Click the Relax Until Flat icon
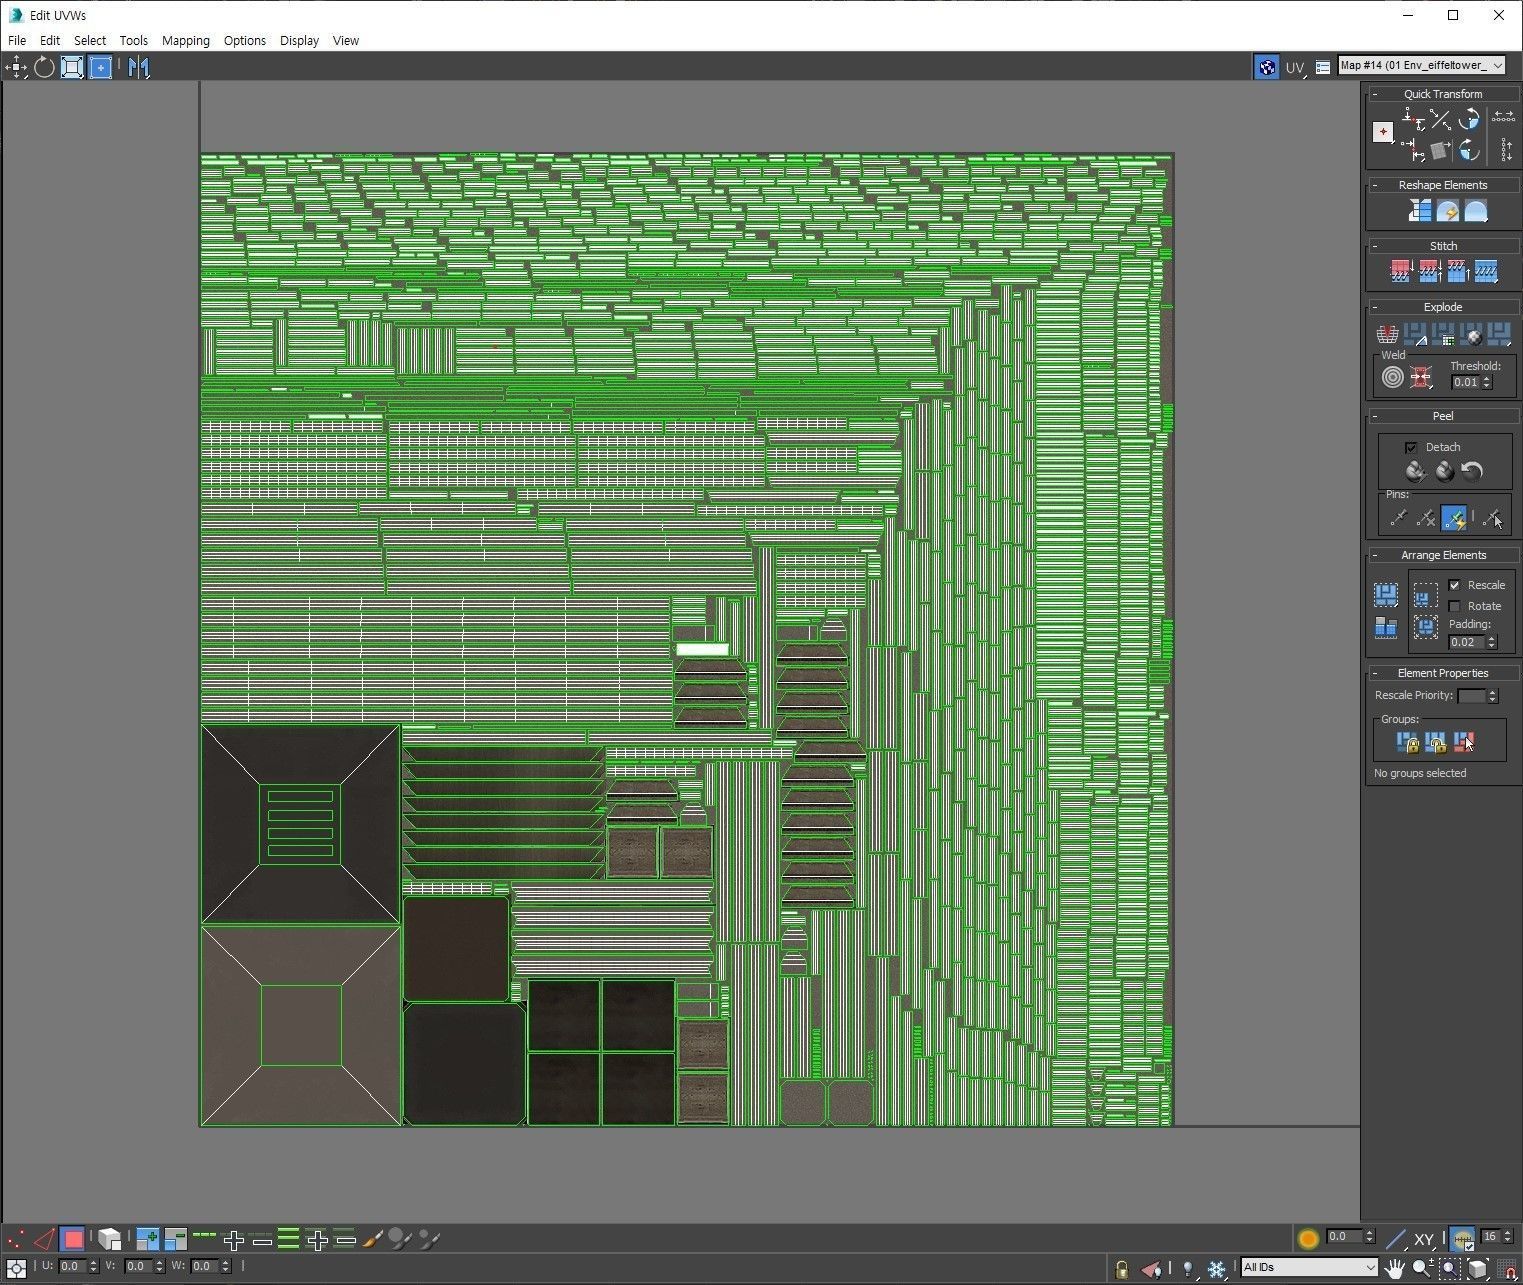Viewport: 1523px width, 1285px height. 1447,211
